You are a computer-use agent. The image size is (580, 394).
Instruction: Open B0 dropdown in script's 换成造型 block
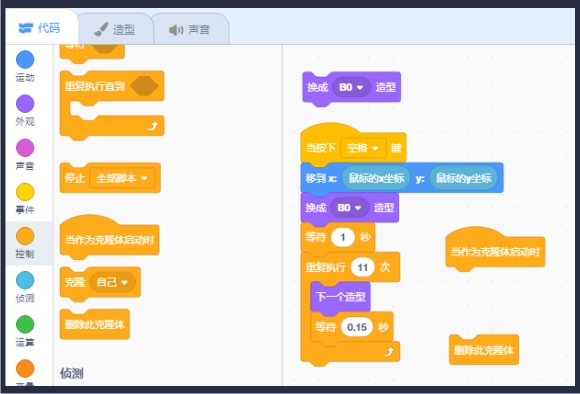[x=349, y=208]
